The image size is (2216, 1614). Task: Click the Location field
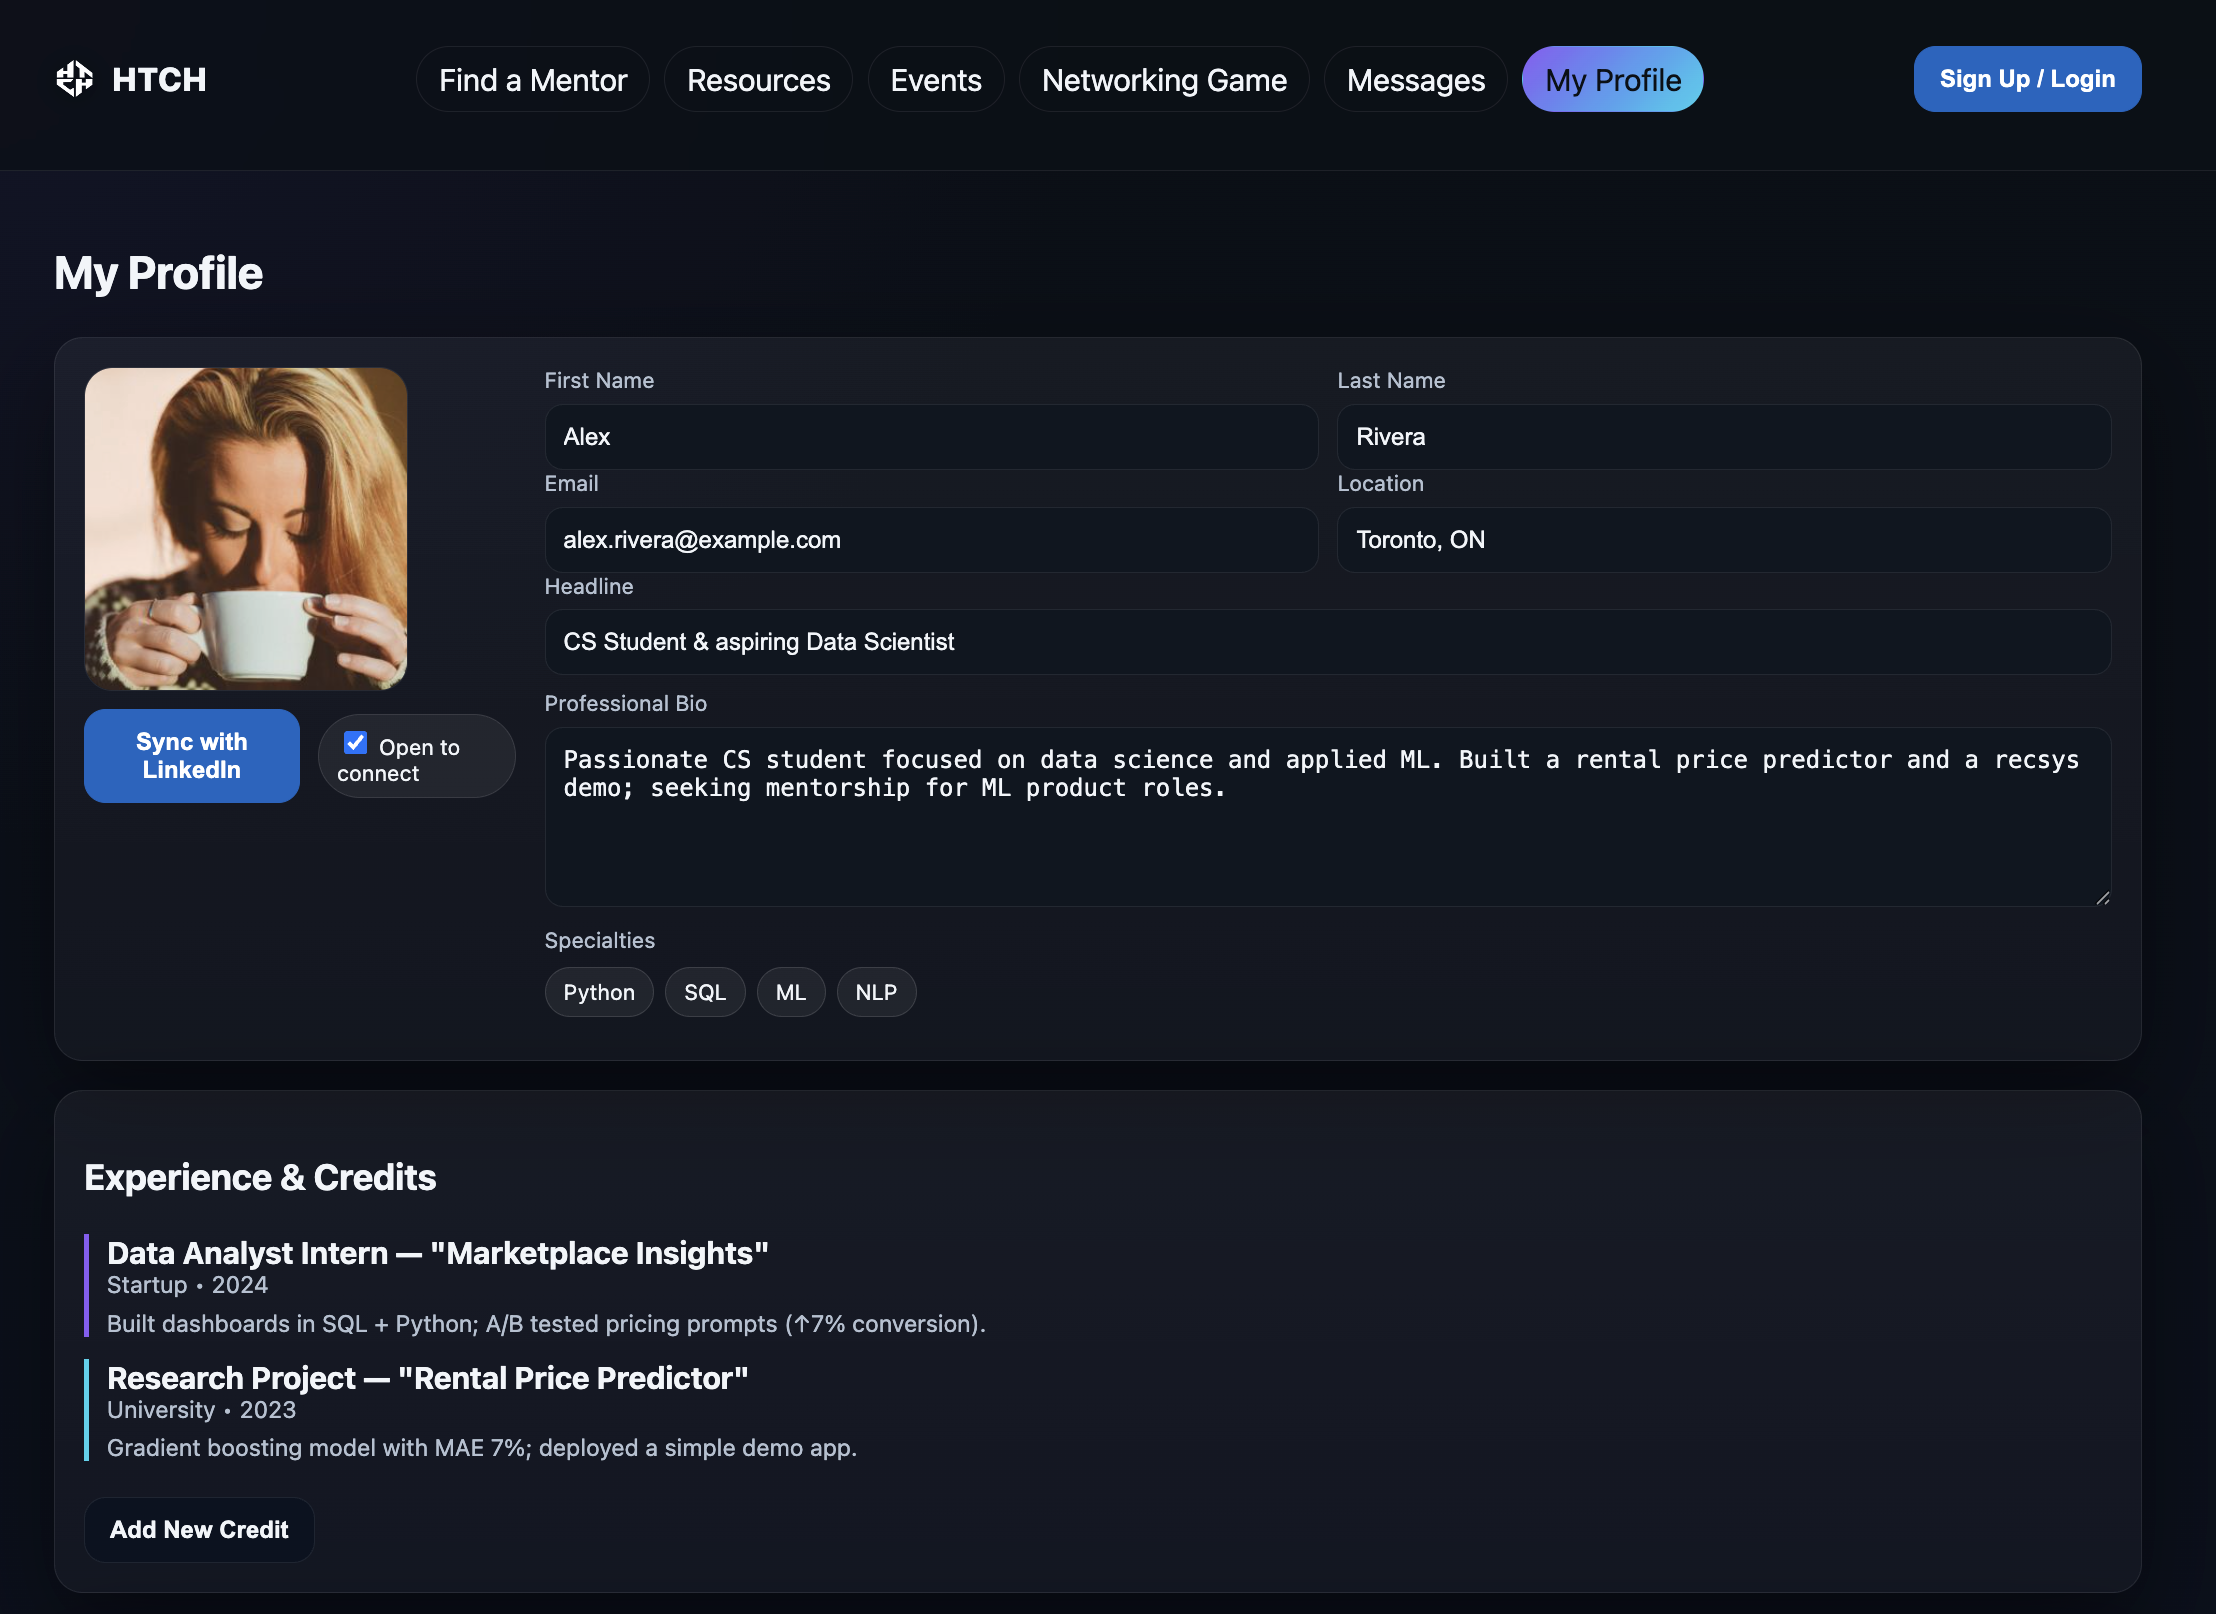[x=1723, y=540]
